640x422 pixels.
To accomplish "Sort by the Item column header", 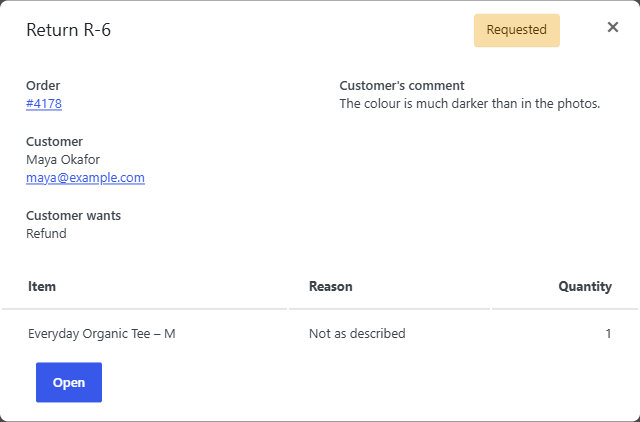I will tap(42, 287).
